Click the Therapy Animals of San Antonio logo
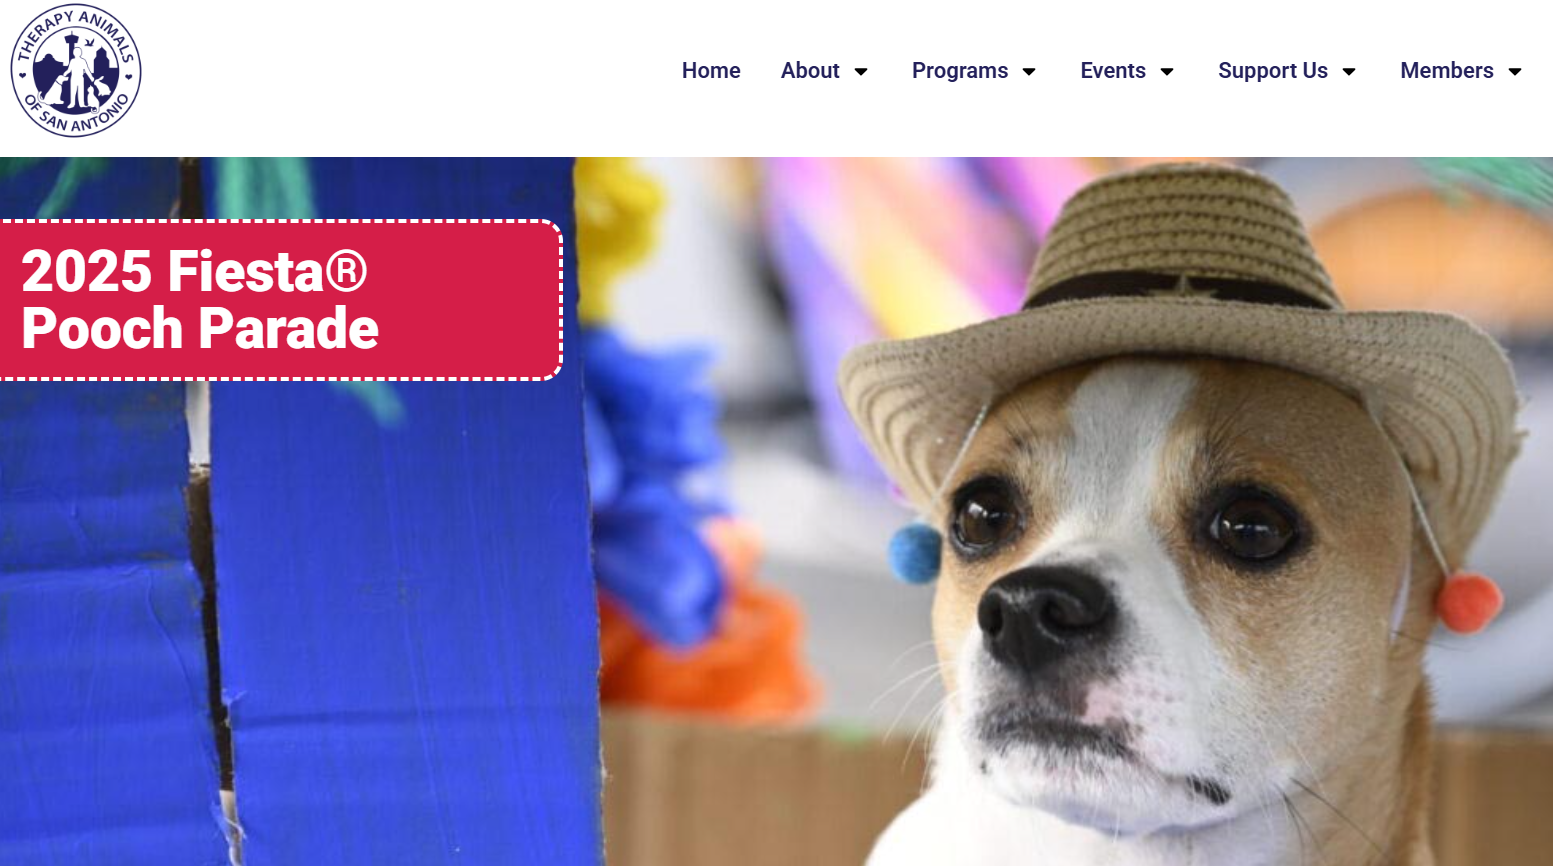The width and height of the screenshot is (1553, 866). click(x=76, y=70)
